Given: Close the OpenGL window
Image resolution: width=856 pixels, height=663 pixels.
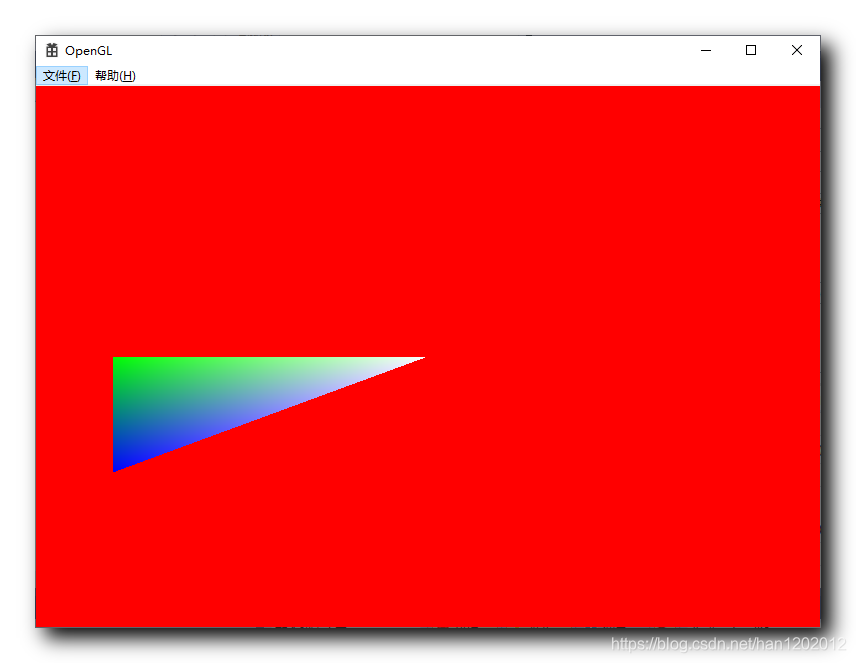Looking at the screenshot, I should (797, 50).
